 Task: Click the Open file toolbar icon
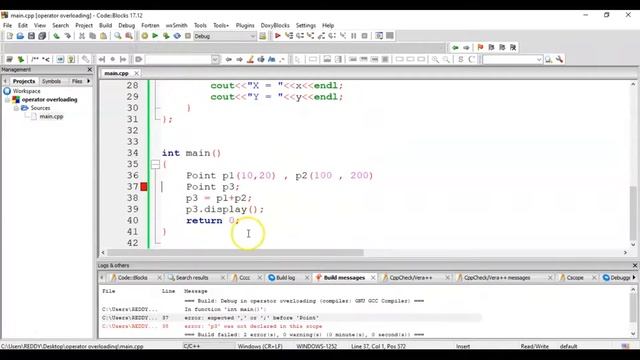coord(20,36)
